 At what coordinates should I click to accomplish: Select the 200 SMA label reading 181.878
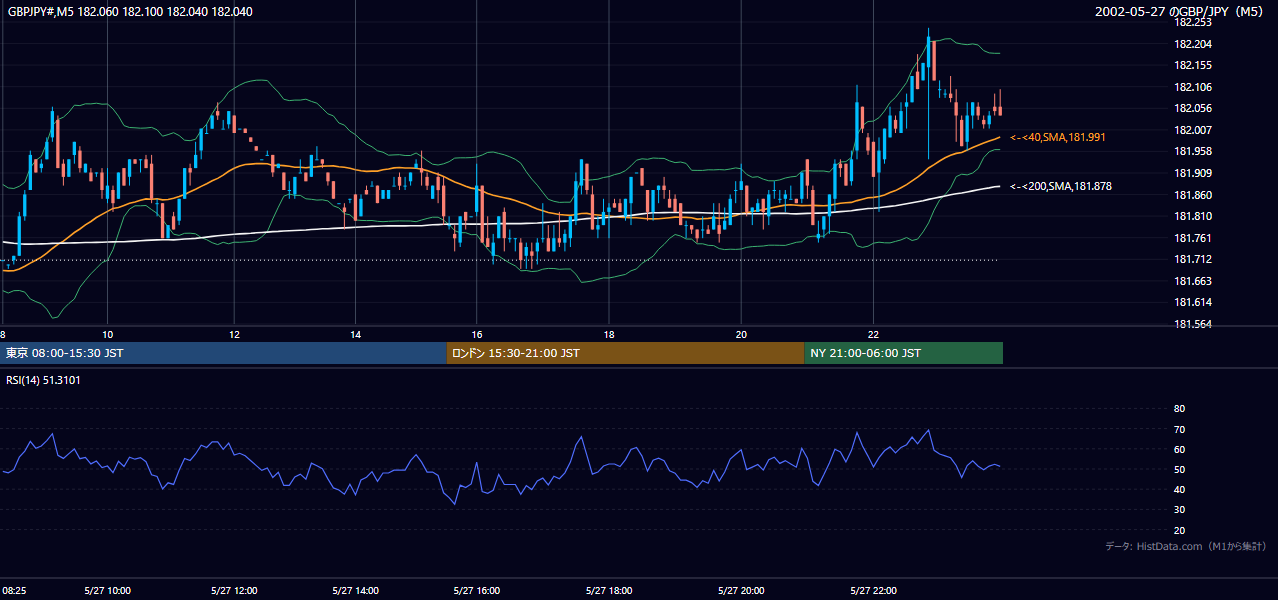1061,186
